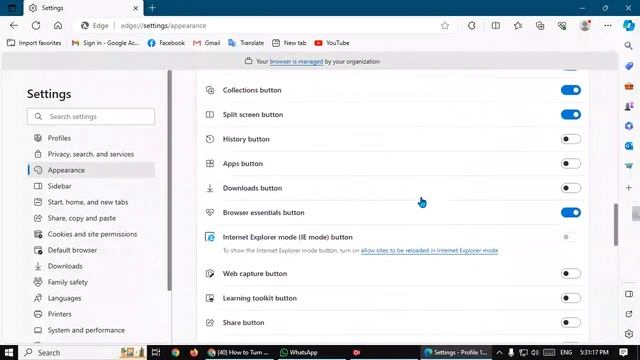Open the Translate bookmark

[246, 43]
